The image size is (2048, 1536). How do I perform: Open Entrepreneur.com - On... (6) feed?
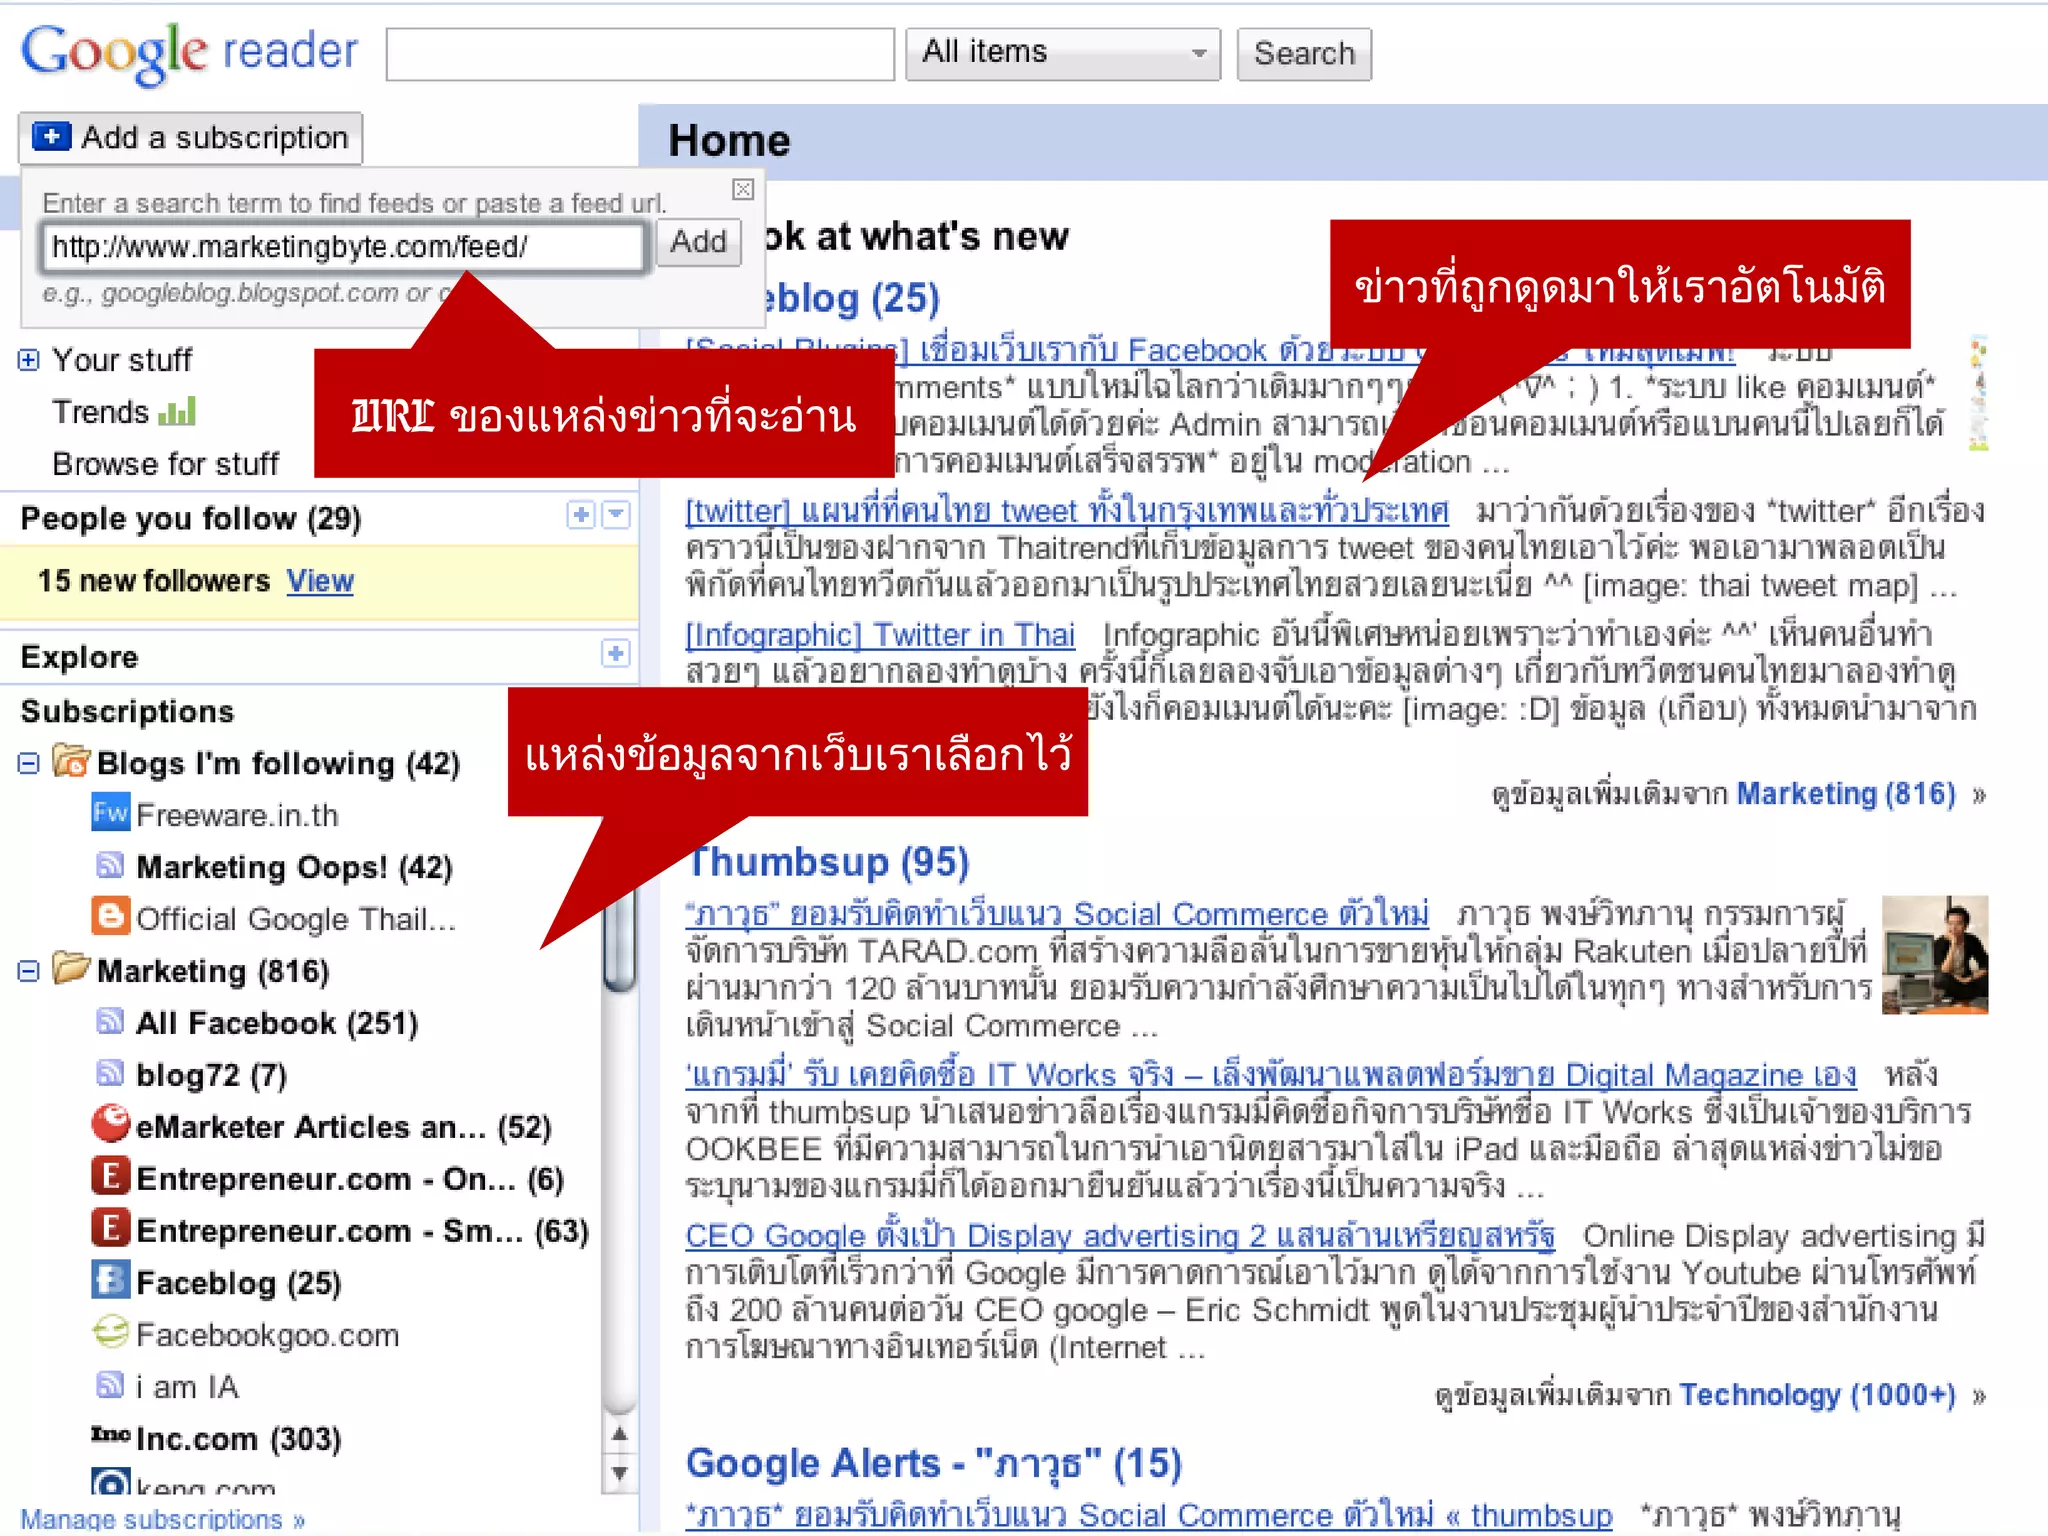click(x=350, y=1179)
